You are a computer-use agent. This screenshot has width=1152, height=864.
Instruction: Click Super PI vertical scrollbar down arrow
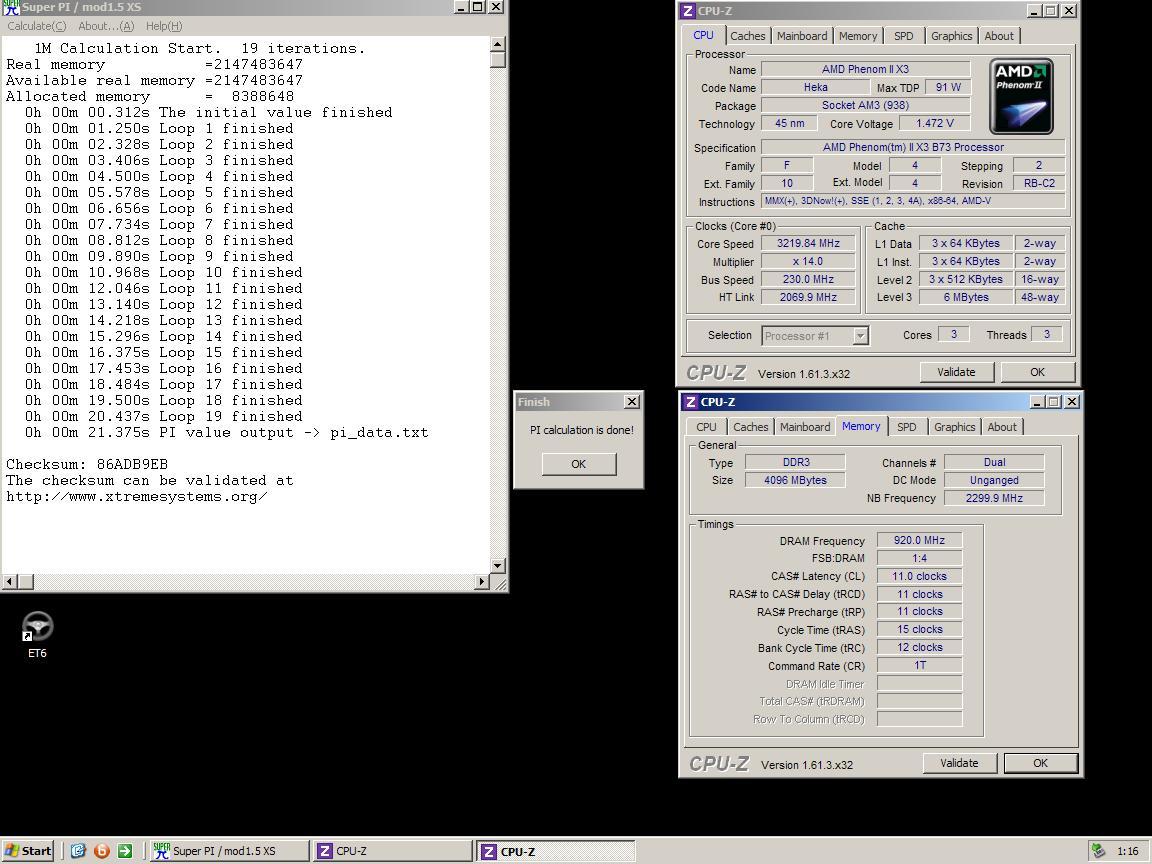[497, 566]
